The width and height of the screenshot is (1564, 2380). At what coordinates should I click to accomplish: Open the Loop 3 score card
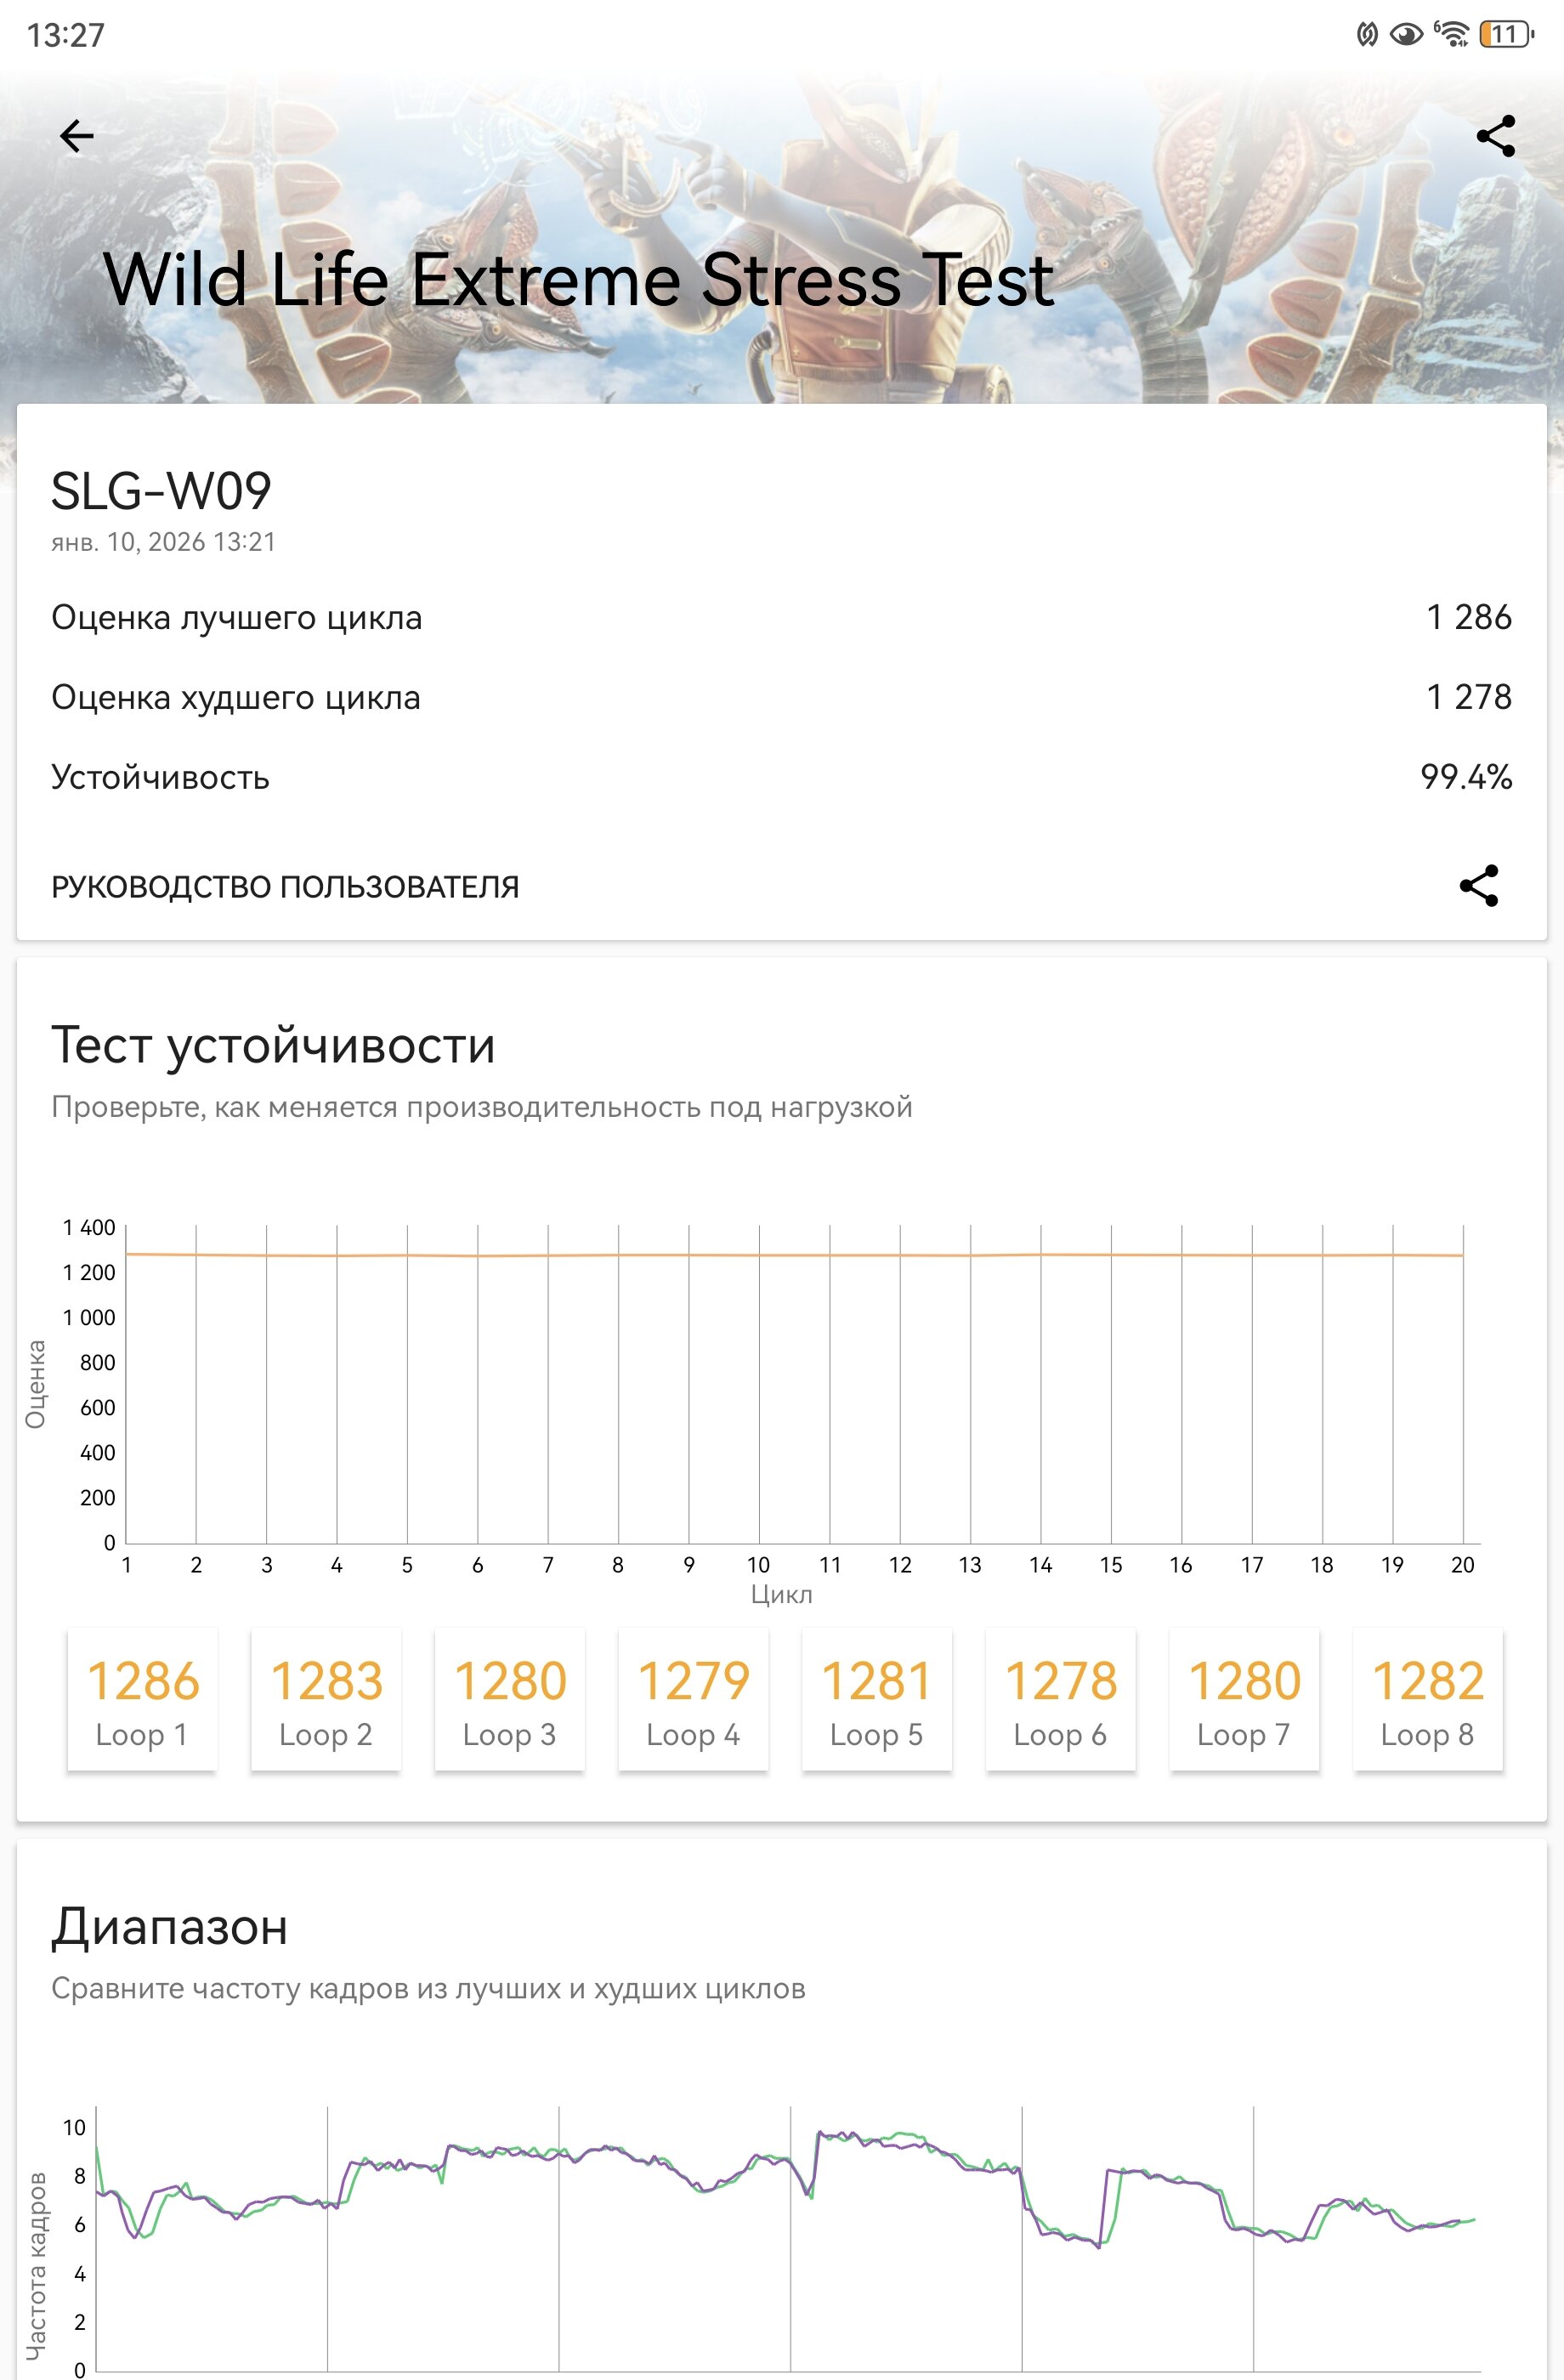click(510, 1699)
